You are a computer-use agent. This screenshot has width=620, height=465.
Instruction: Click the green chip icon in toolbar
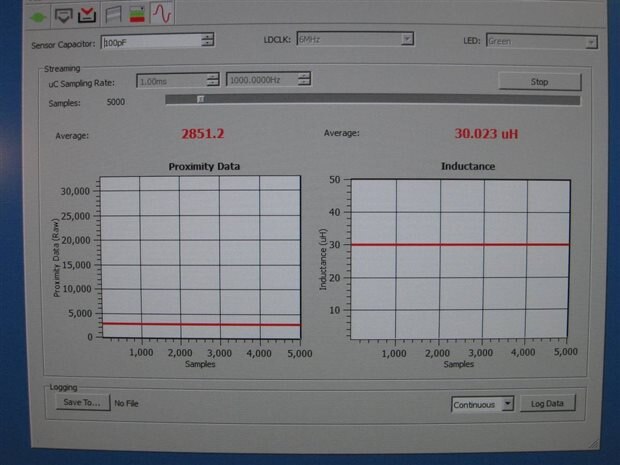38,17
